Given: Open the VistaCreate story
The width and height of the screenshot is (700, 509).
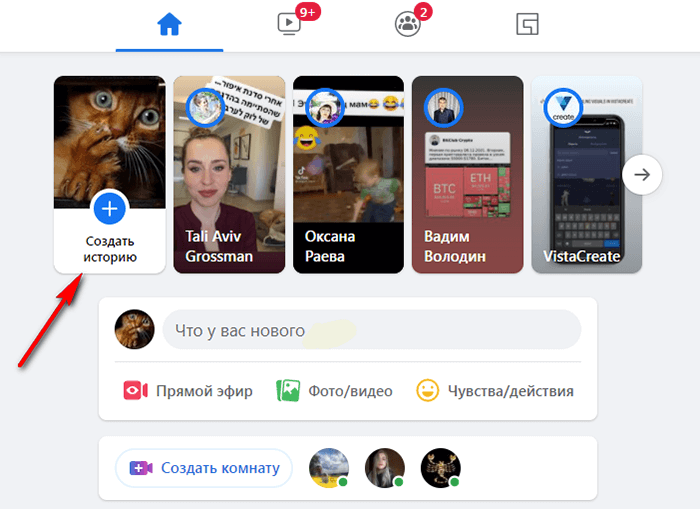Looking at the screenshot, I should (x=586, y=174).
